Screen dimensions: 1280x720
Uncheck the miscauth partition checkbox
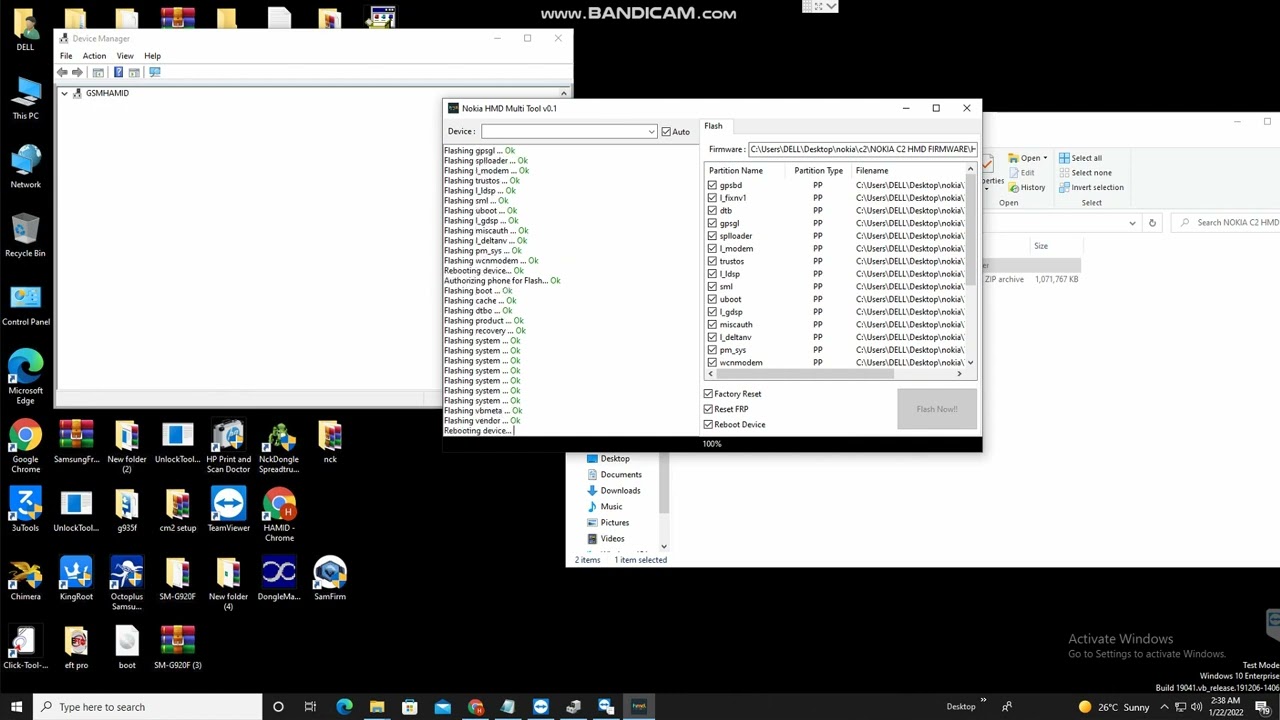(712, 324)
